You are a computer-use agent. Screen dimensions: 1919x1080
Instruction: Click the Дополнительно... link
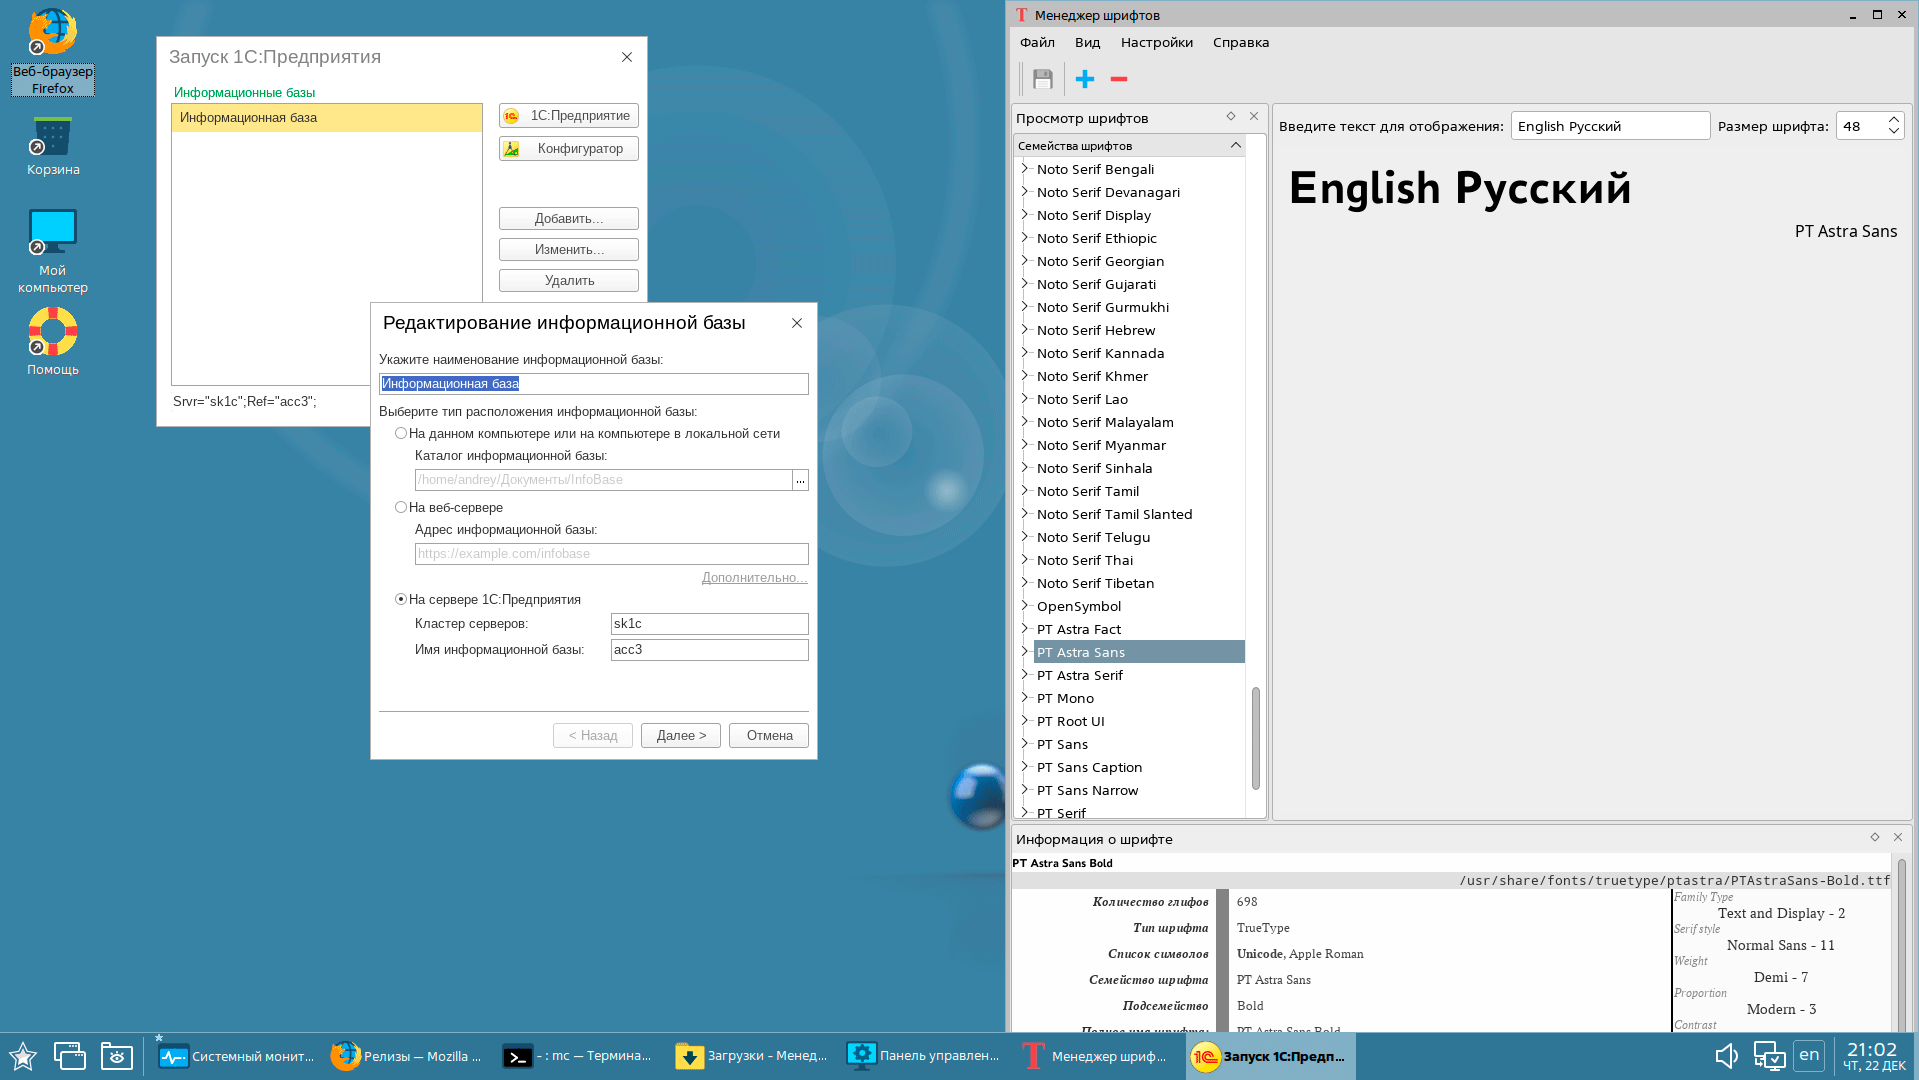pyautogui.click(x=754, y=577)
